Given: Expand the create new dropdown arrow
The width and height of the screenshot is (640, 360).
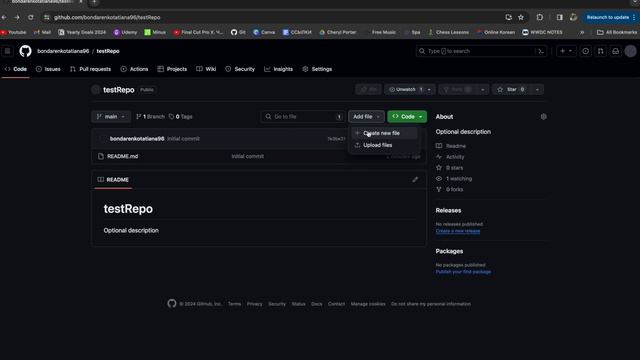Looking at the screenshot, I should click(x=571, y=51).
